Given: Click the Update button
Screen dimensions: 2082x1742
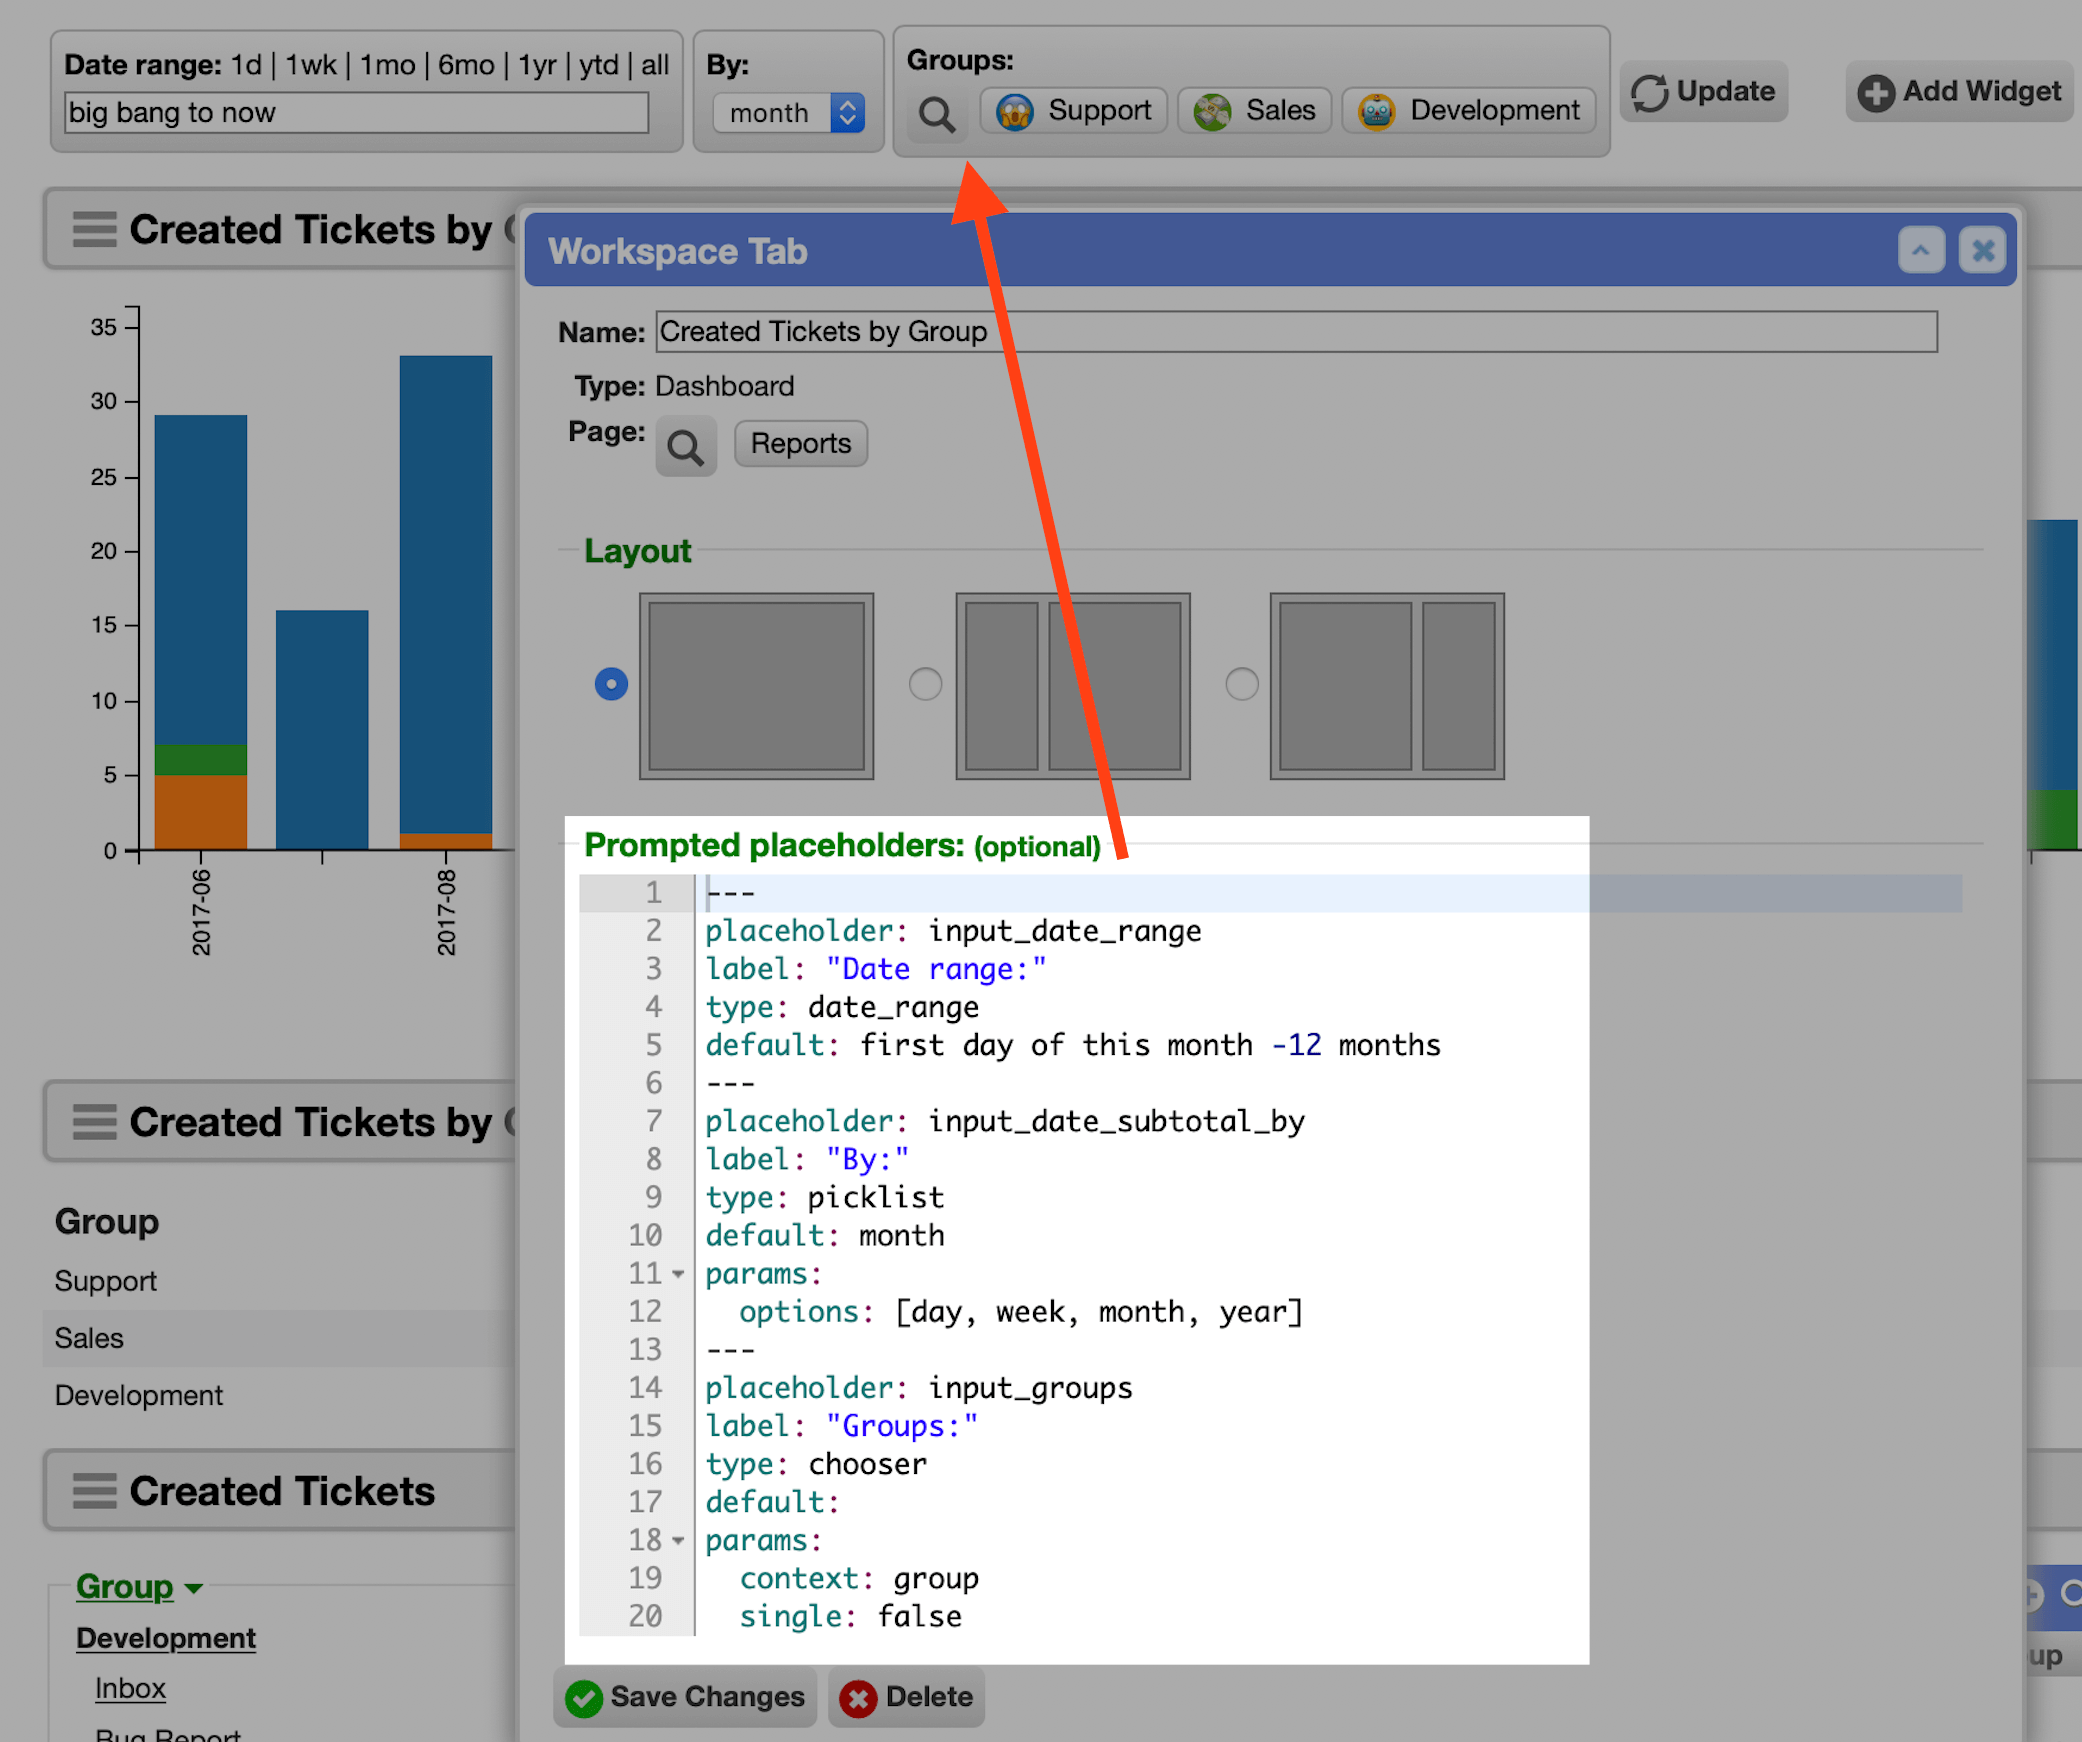Looking at the screenshot, I should coord(1704,92).
